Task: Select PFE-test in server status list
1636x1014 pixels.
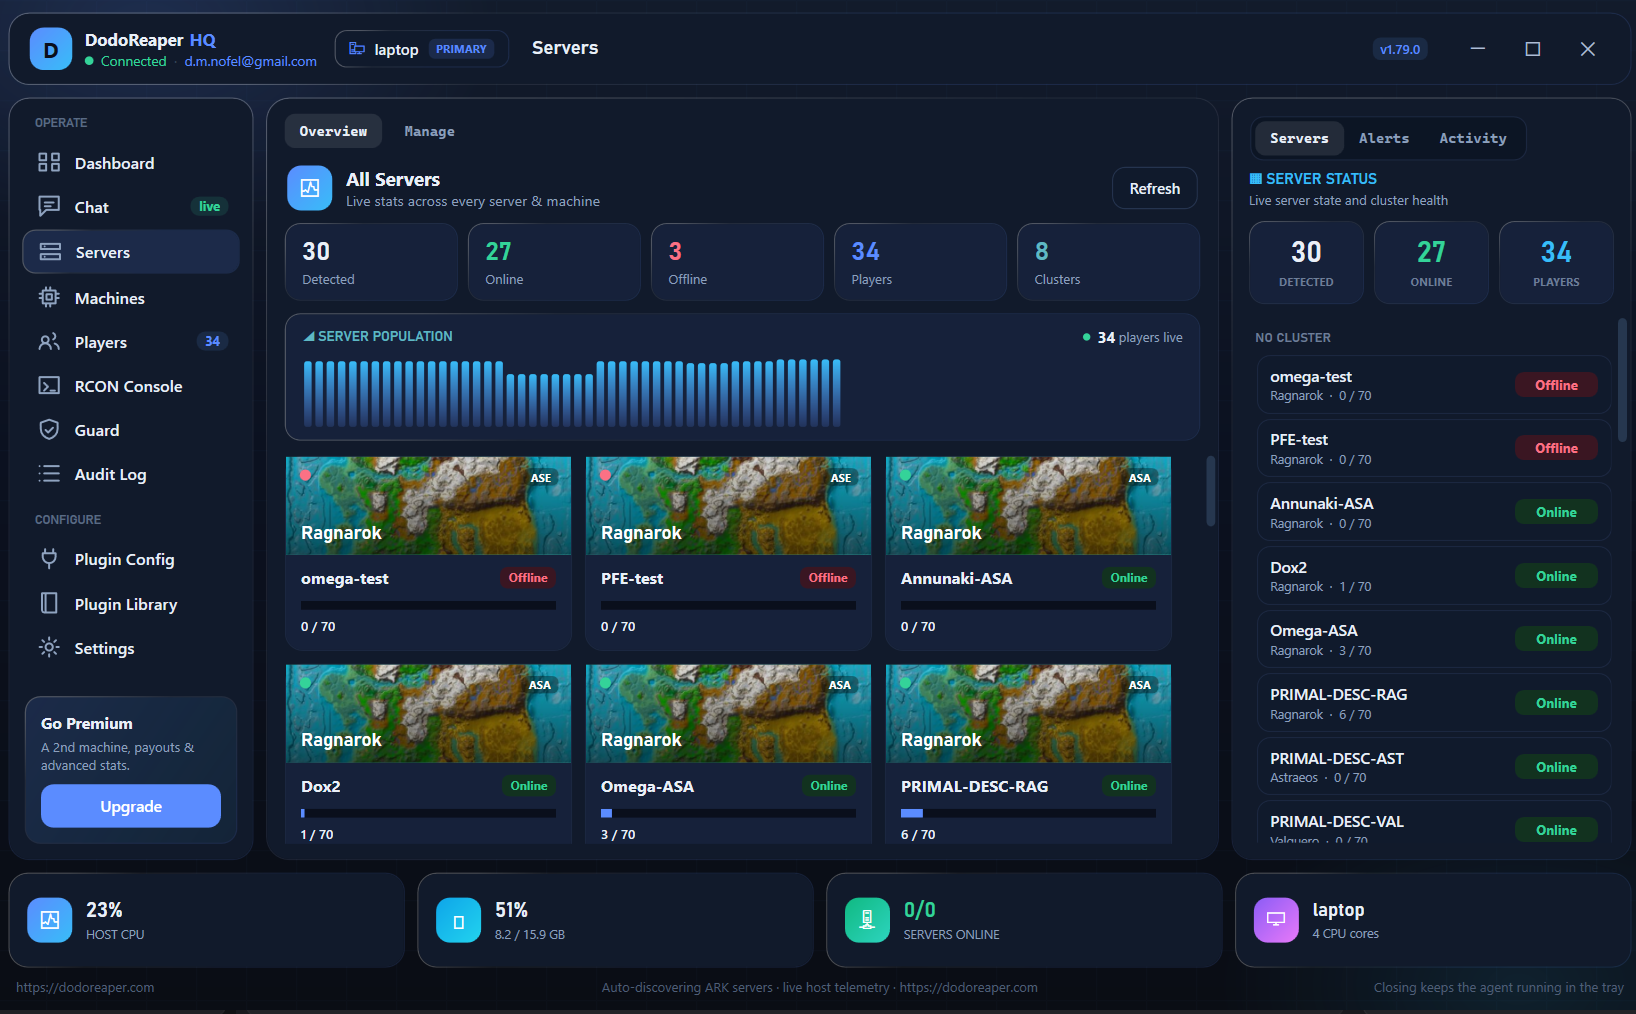Action: point(1434,448)
